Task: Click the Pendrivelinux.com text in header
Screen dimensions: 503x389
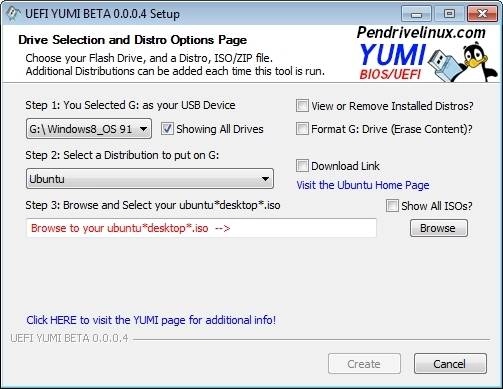Action: (421, 32)
